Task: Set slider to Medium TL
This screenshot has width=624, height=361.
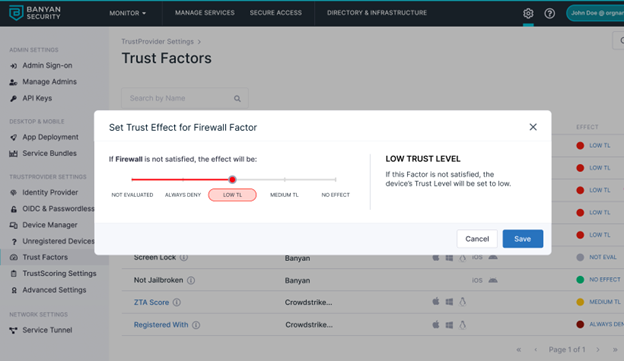Action: coord(284,195)
